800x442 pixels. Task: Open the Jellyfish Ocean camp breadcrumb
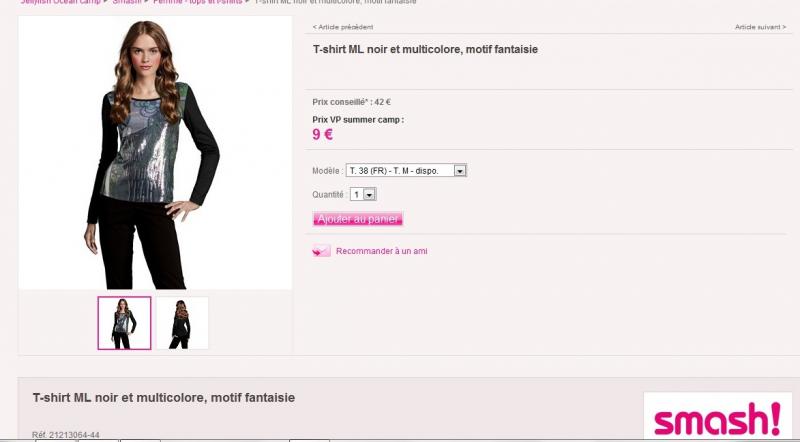point(61,2)
